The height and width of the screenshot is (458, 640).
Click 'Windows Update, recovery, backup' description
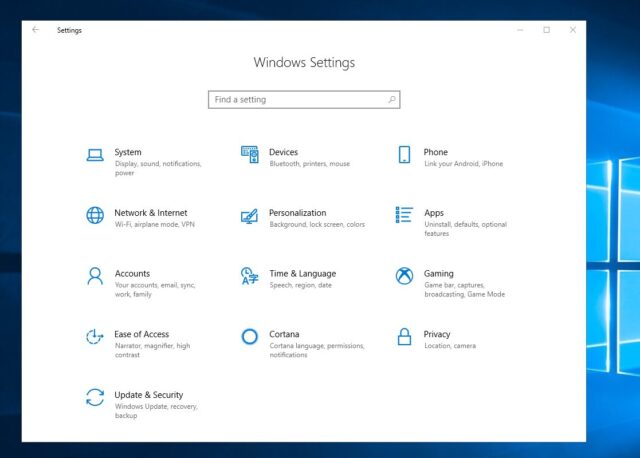click(x=156, y=411)
